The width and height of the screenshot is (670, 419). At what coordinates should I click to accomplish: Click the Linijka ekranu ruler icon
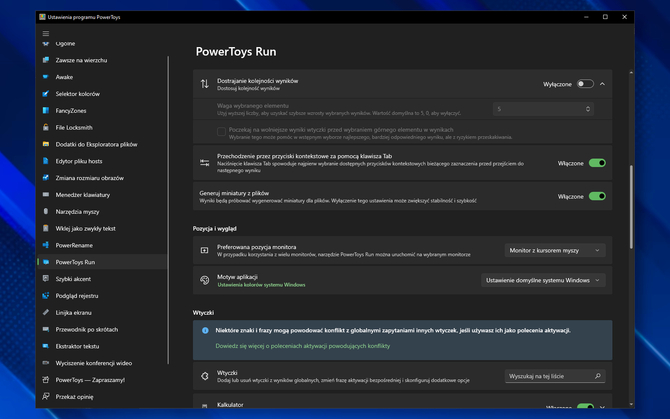point(46,313)
